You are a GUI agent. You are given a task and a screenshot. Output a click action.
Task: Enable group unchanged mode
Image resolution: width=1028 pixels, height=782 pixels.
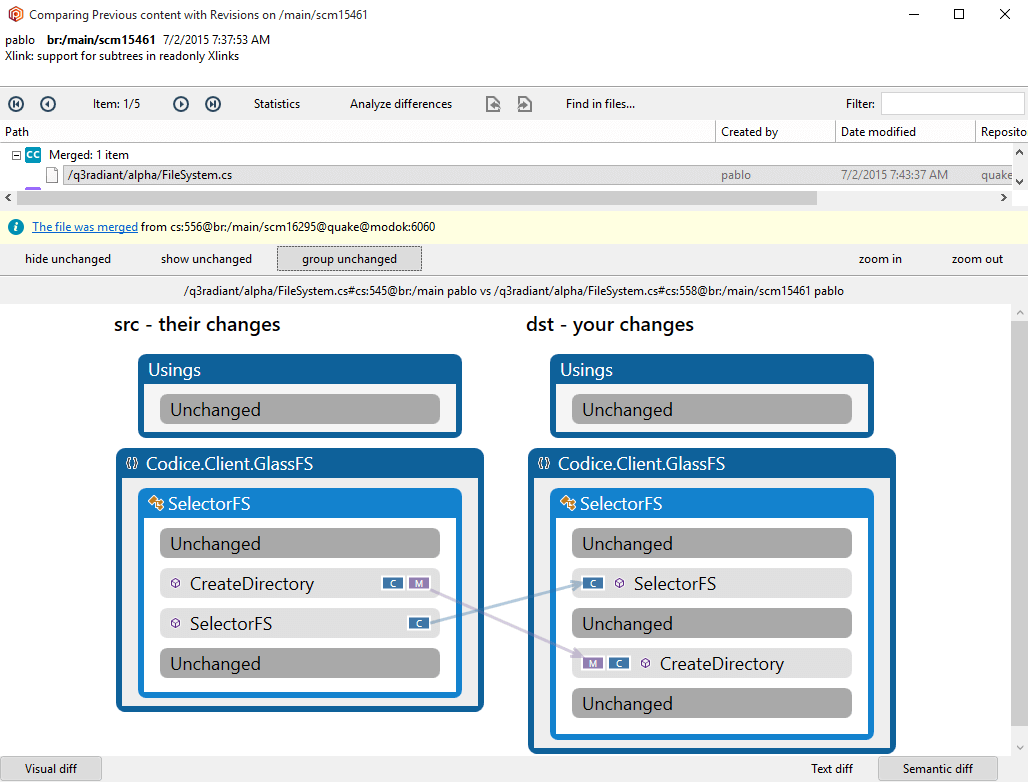tap(349, 258)
